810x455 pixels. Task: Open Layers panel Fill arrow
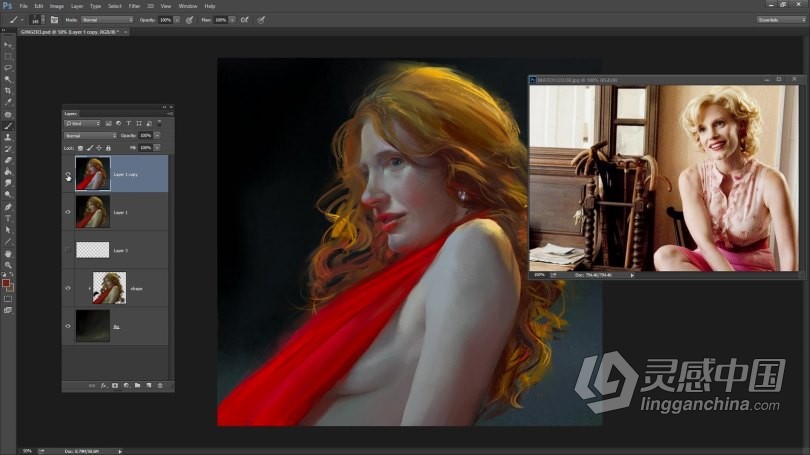point(157,148)
